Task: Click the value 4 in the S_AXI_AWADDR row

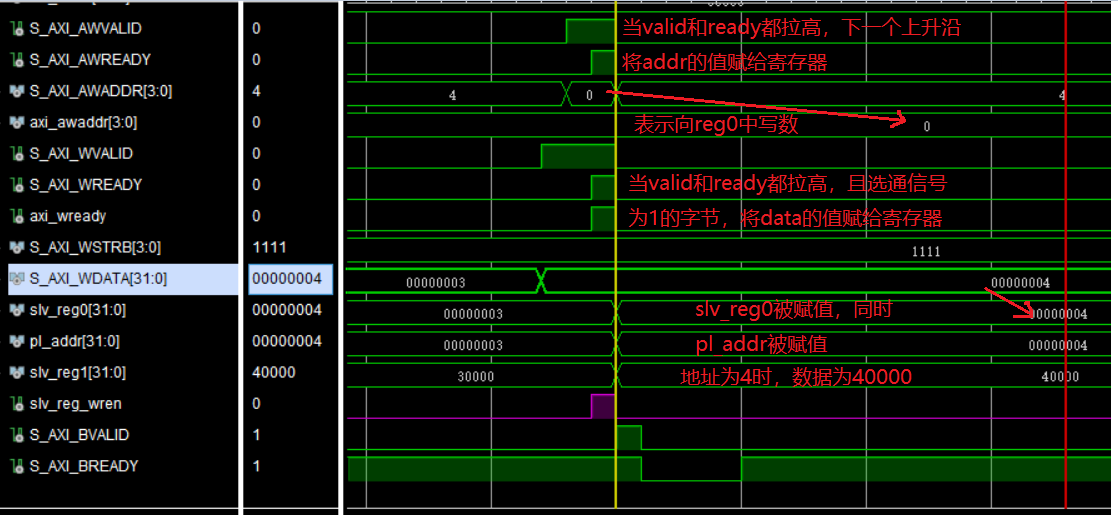Action: 256,91
